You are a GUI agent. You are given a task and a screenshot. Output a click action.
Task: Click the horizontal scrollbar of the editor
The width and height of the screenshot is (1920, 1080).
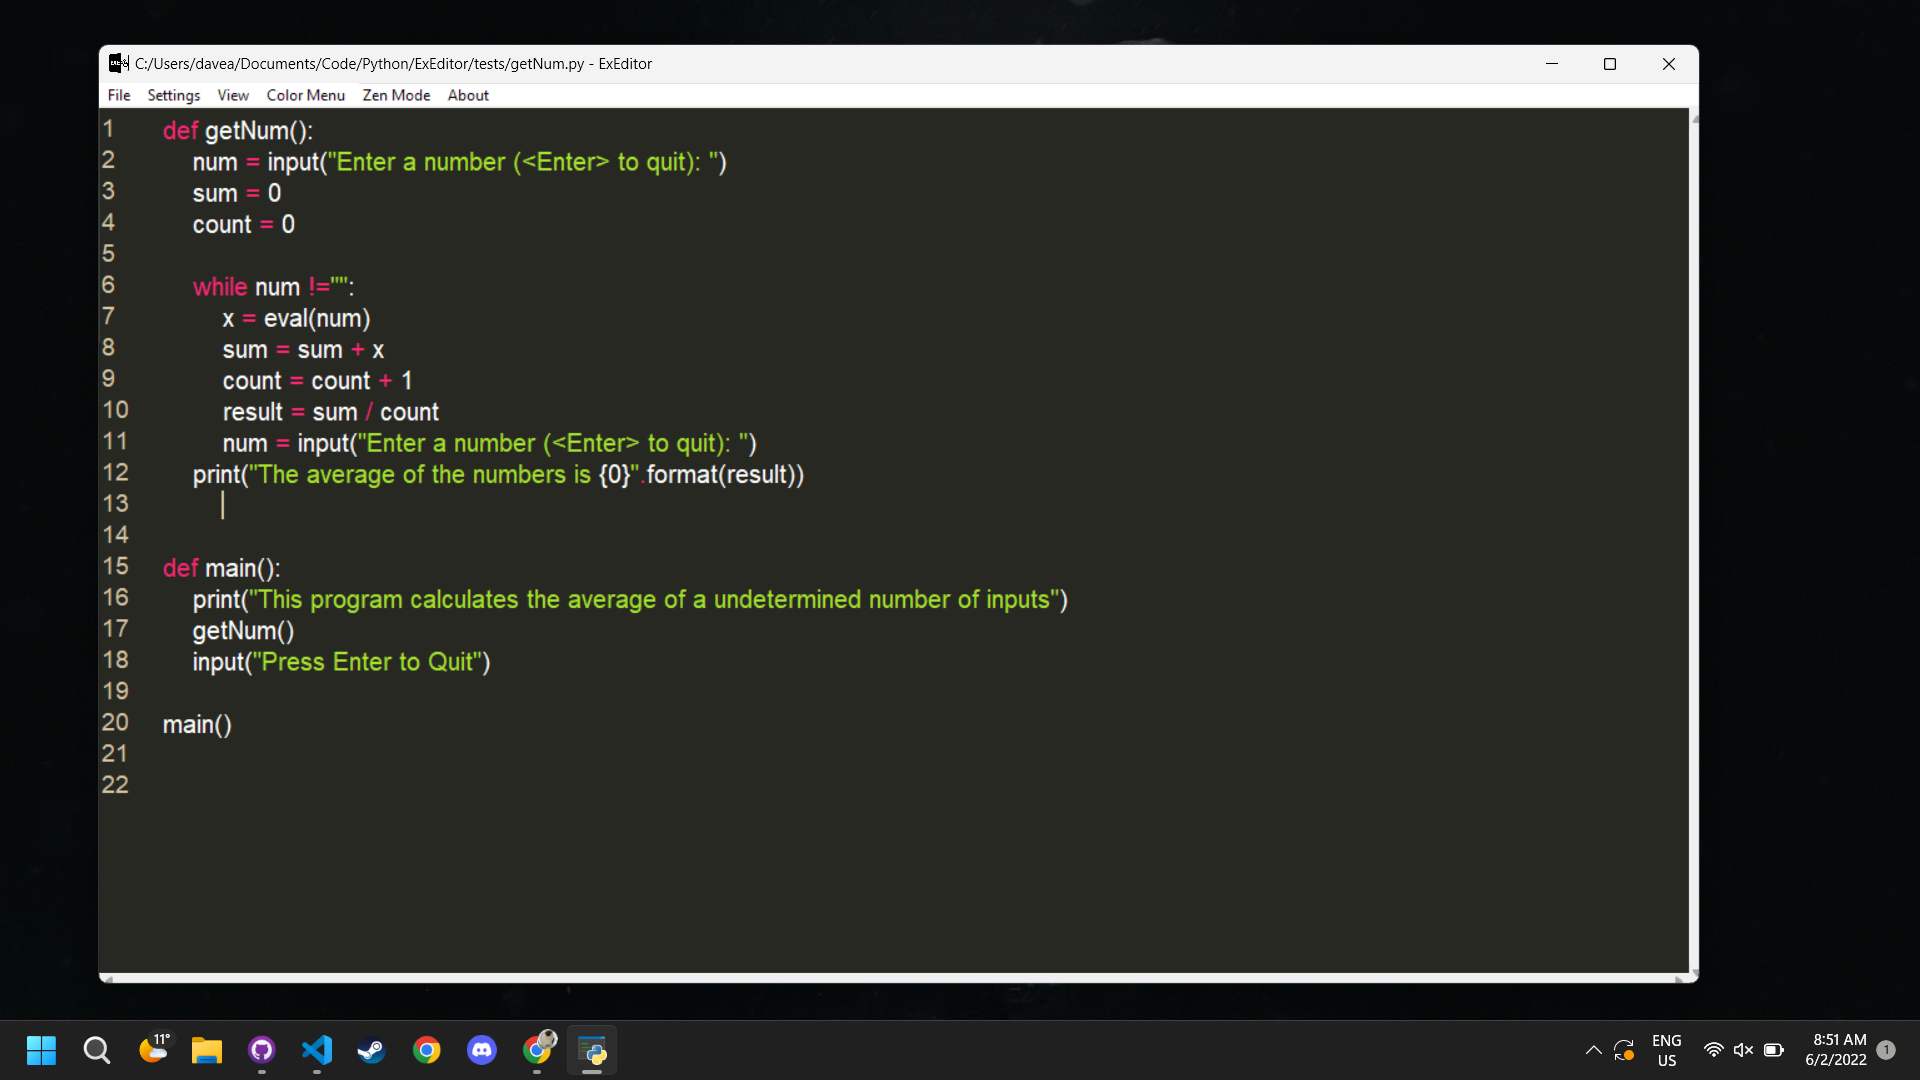tap(895, 978)
